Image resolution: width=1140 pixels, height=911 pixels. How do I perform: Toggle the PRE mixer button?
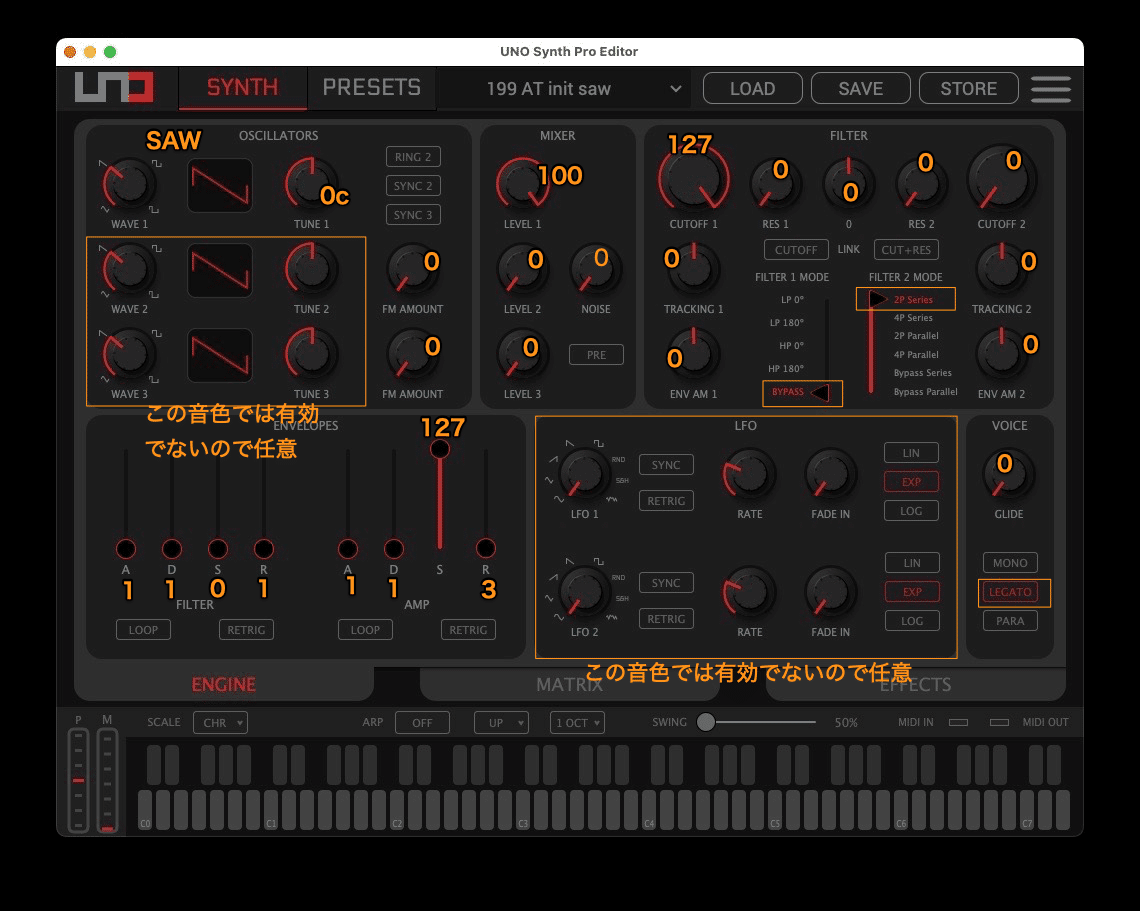point(596,355)
